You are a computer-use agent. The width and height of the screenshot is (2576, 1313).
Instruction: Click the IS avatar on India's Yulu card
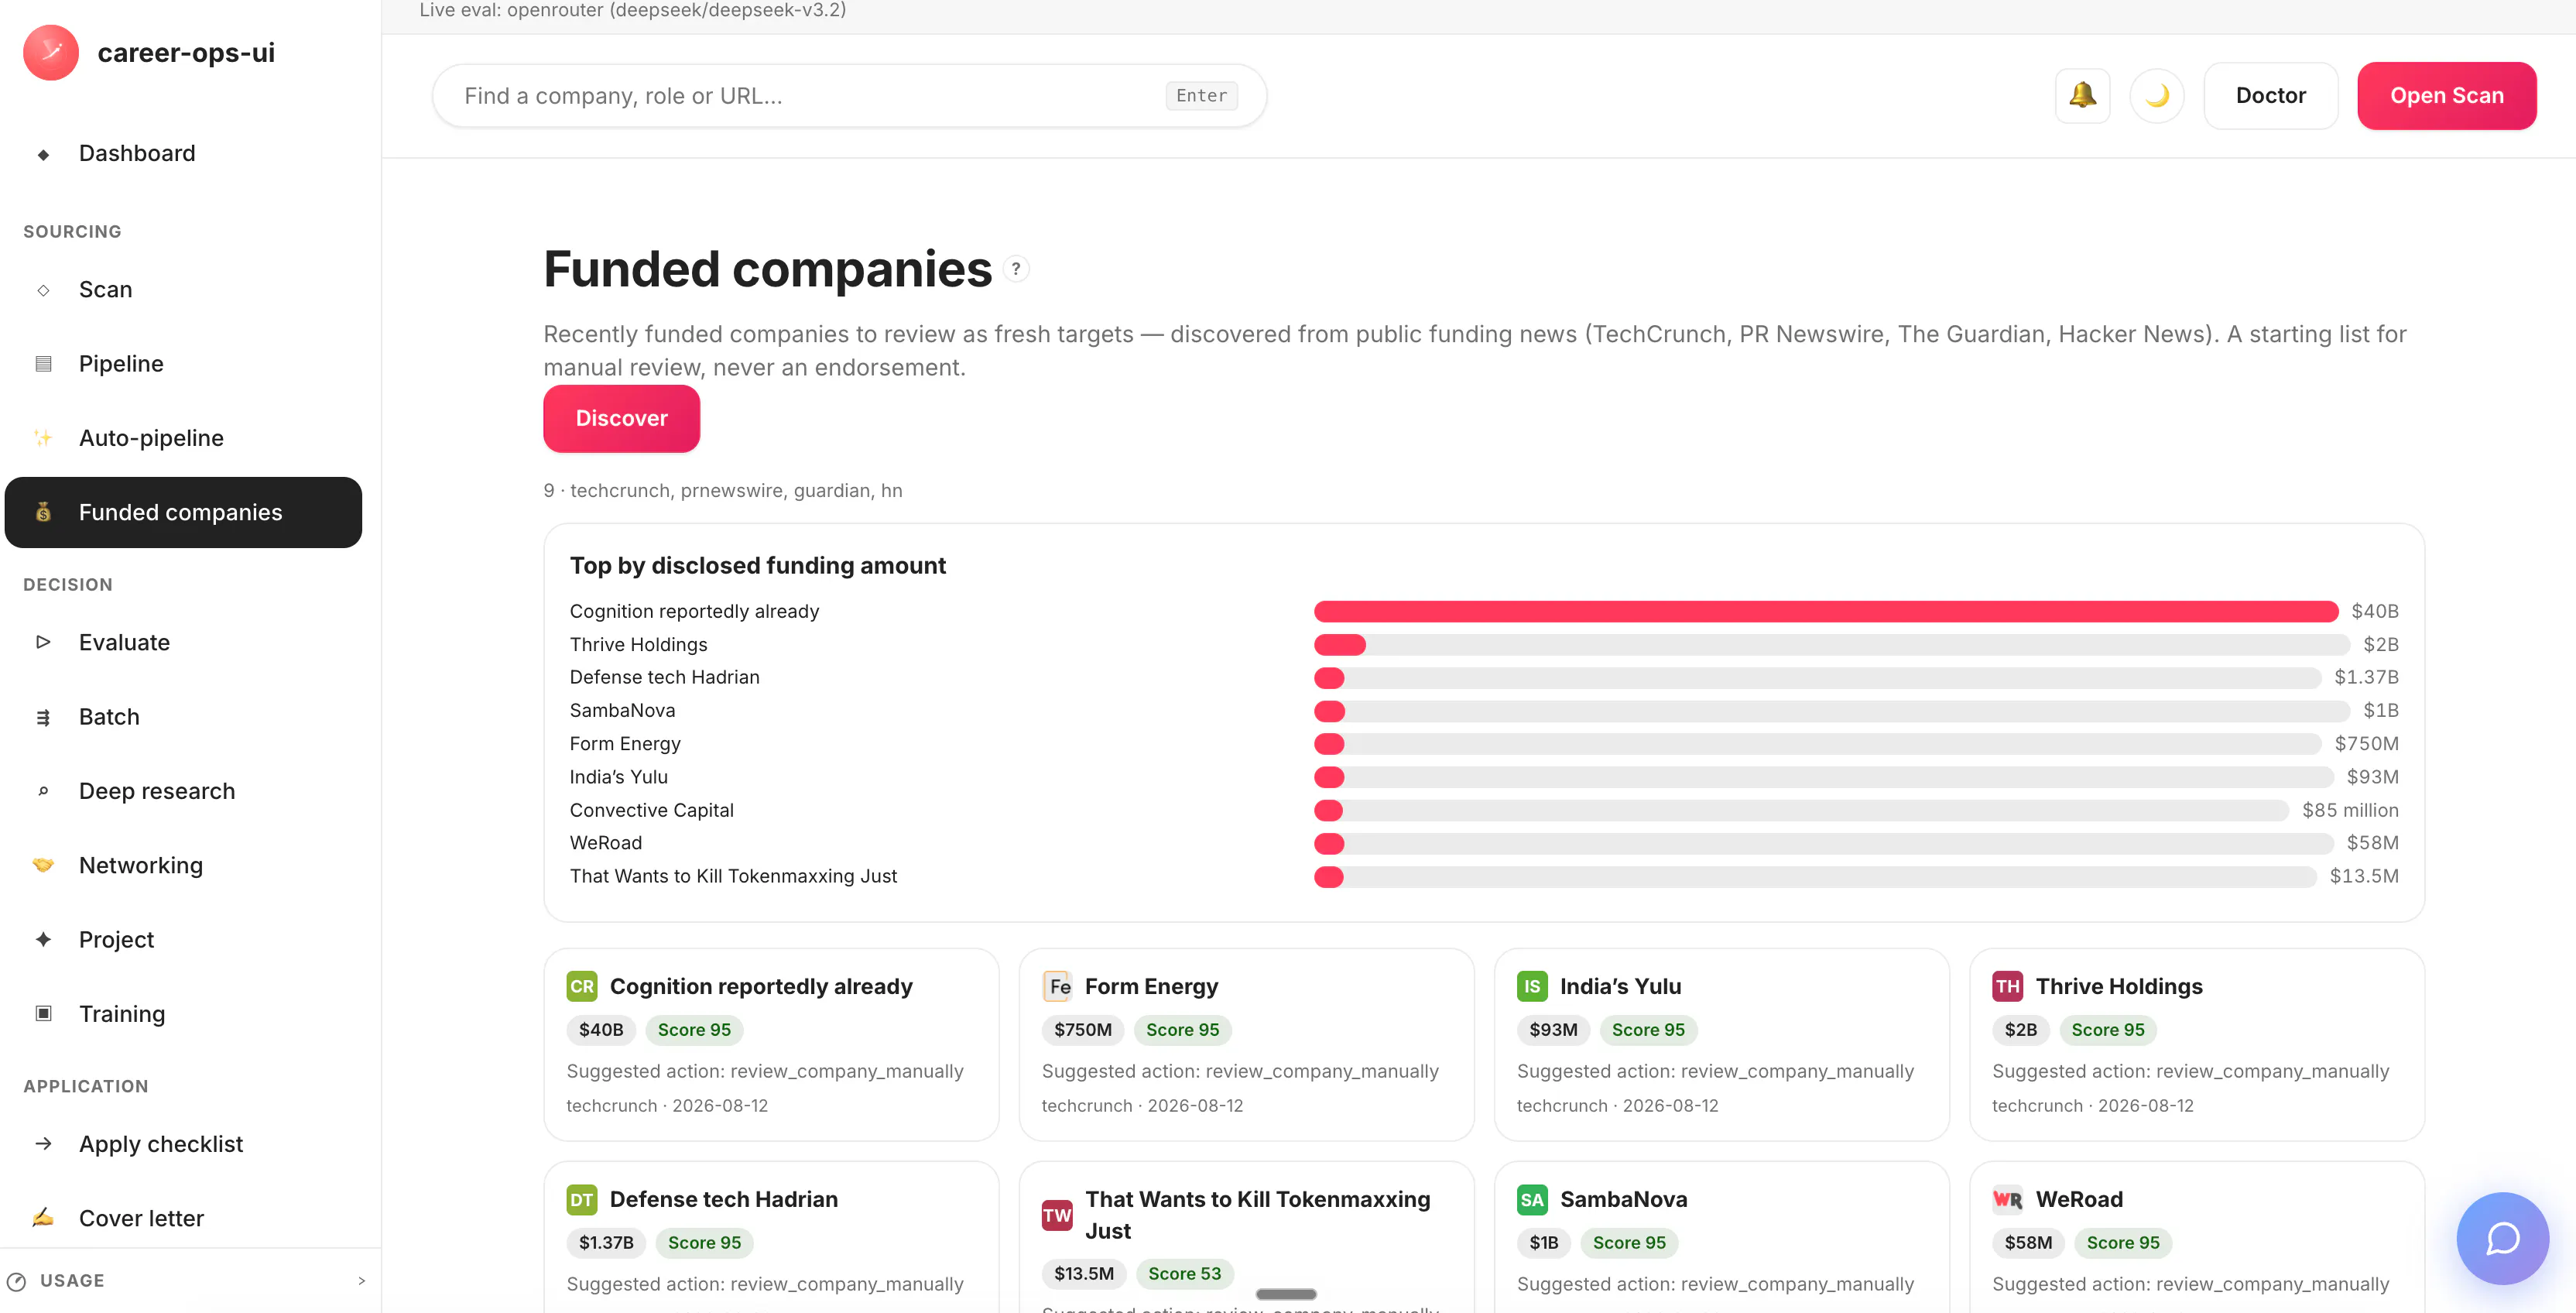tap(1532, 987)
